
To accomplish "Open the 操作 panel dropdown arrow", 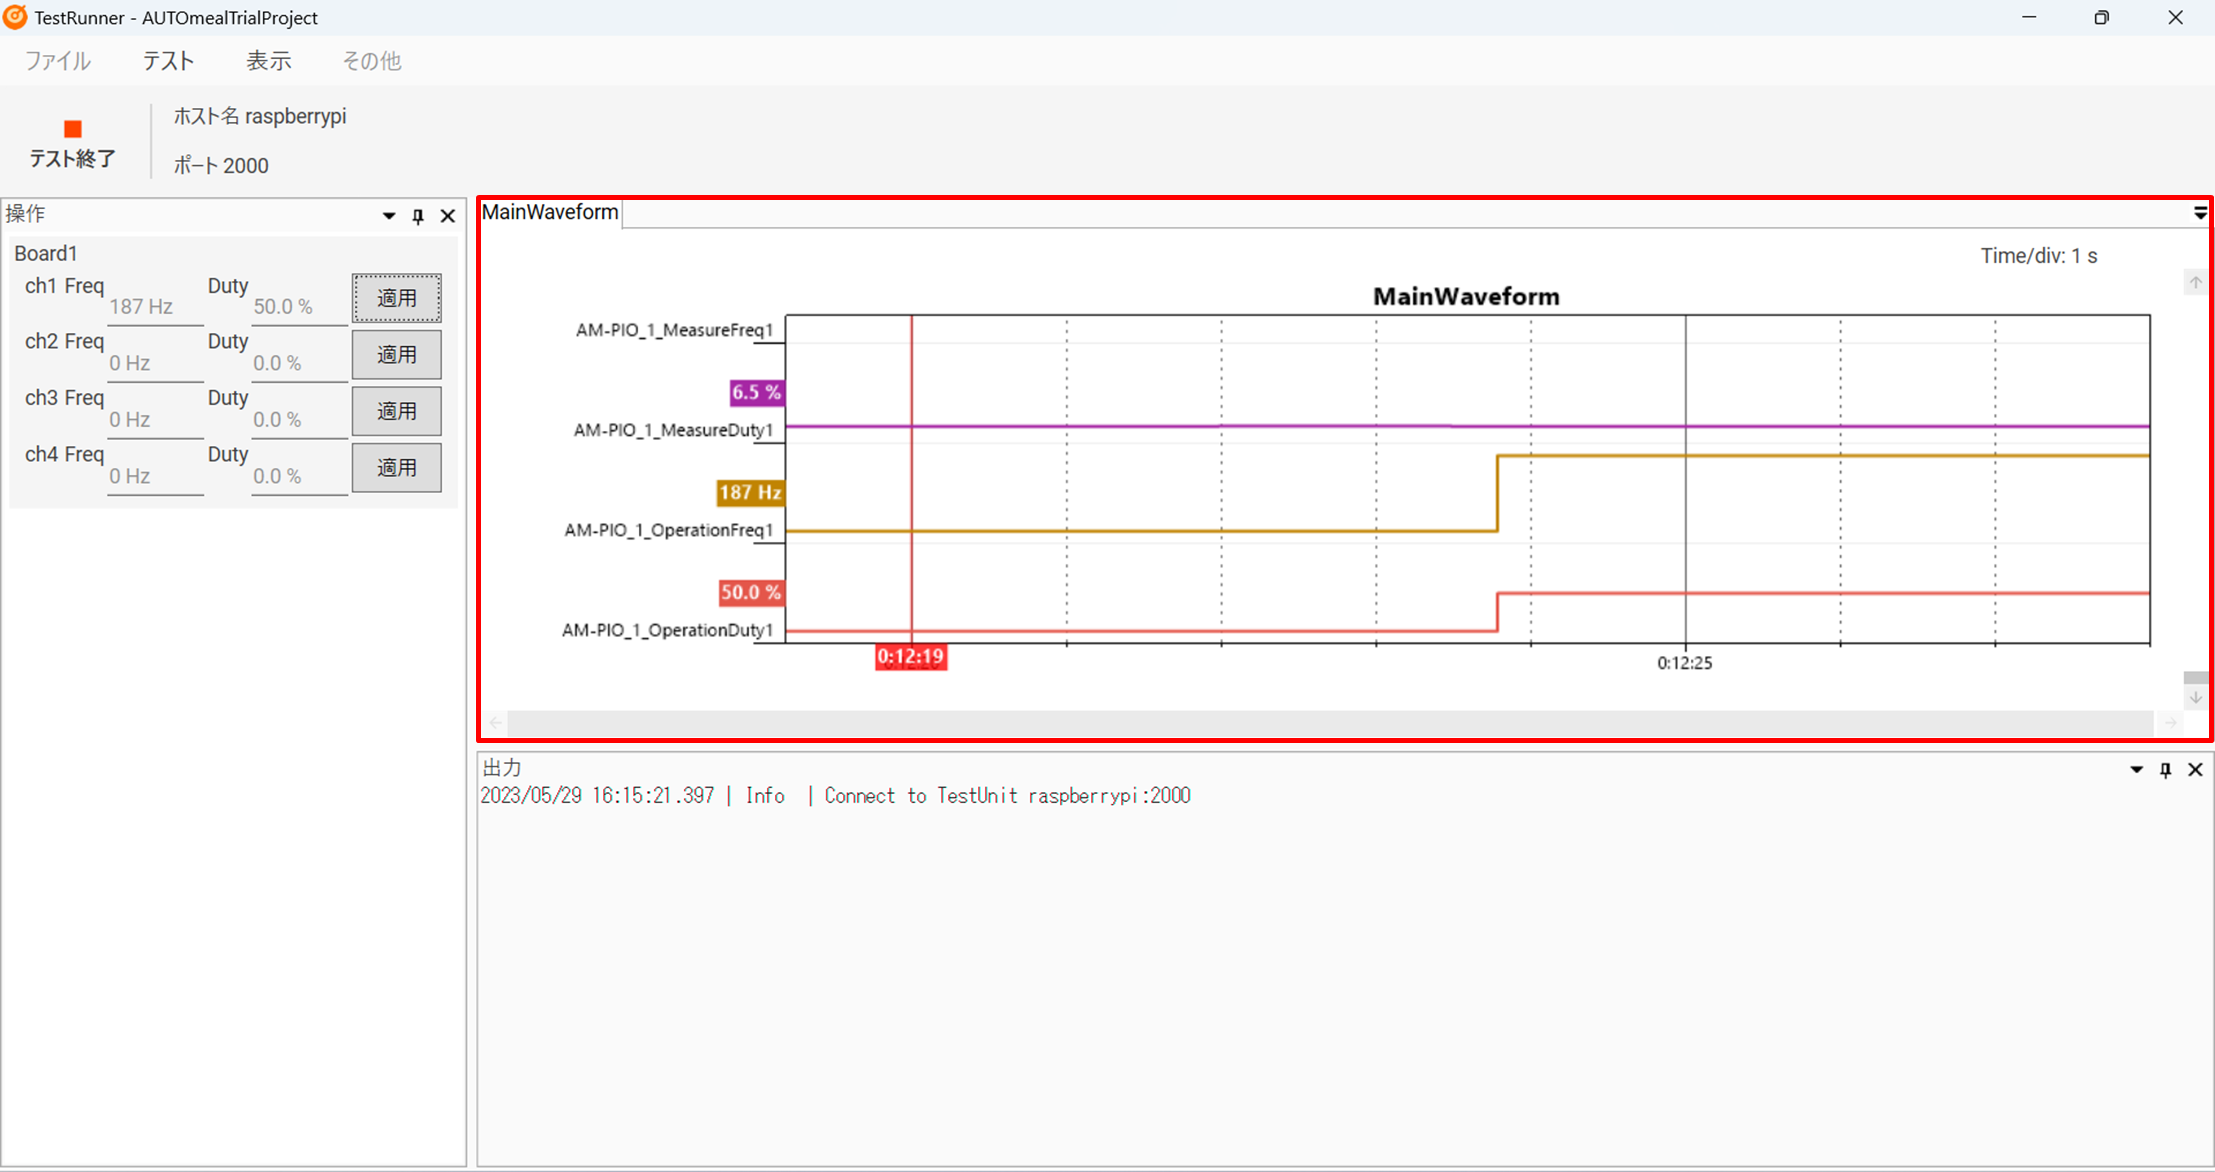I will coord(389,216).
